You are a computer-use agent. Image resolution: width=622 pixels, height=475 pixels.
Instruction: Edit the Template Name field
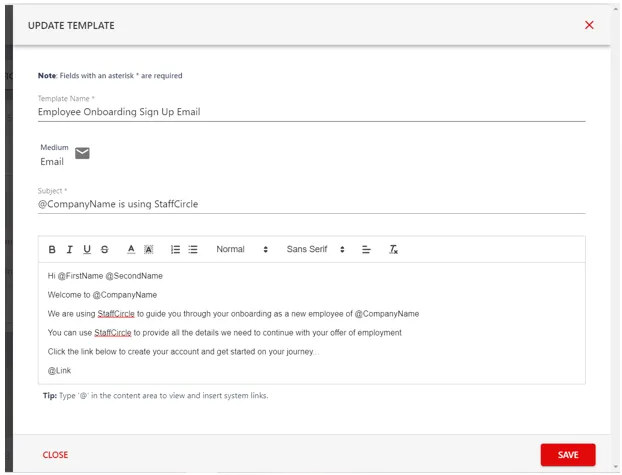tap(311, 112)
